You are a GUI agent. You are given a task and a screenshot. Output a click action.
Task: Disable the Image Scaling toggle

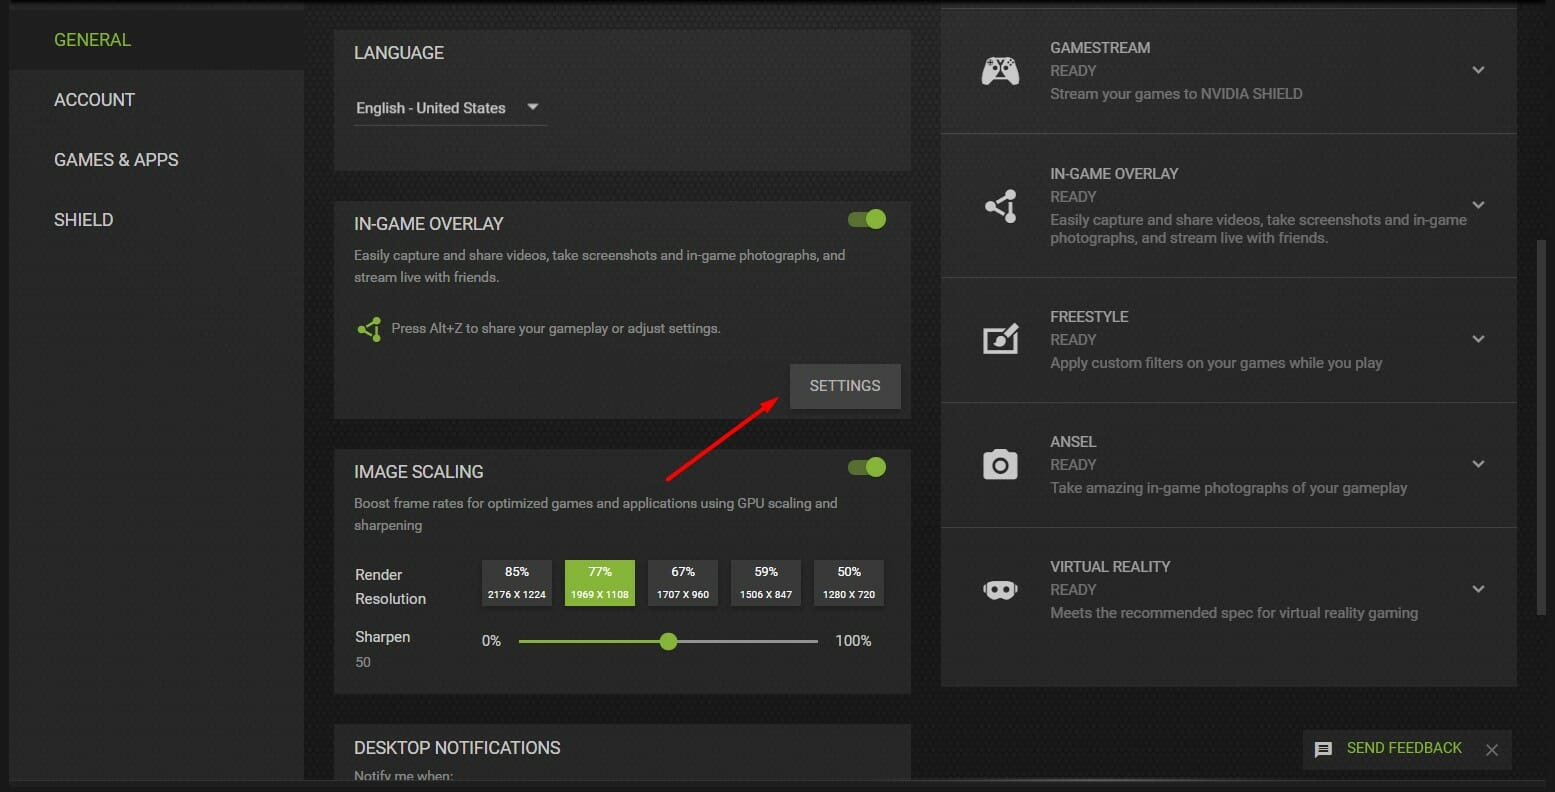coord(866,467)
